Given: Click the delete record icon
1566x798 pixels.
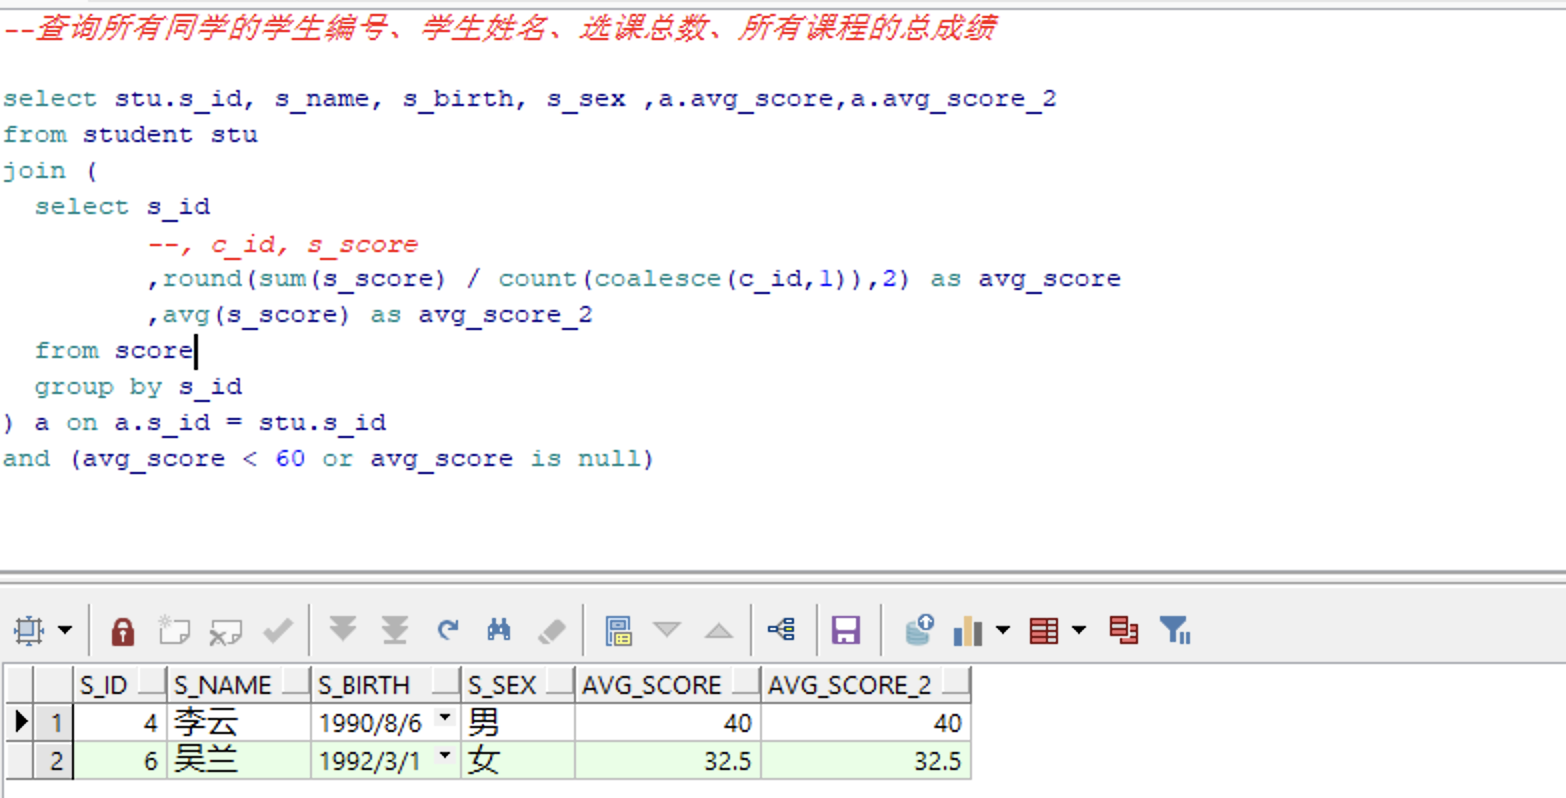Looking at the screenshot, I should [225, 631].
